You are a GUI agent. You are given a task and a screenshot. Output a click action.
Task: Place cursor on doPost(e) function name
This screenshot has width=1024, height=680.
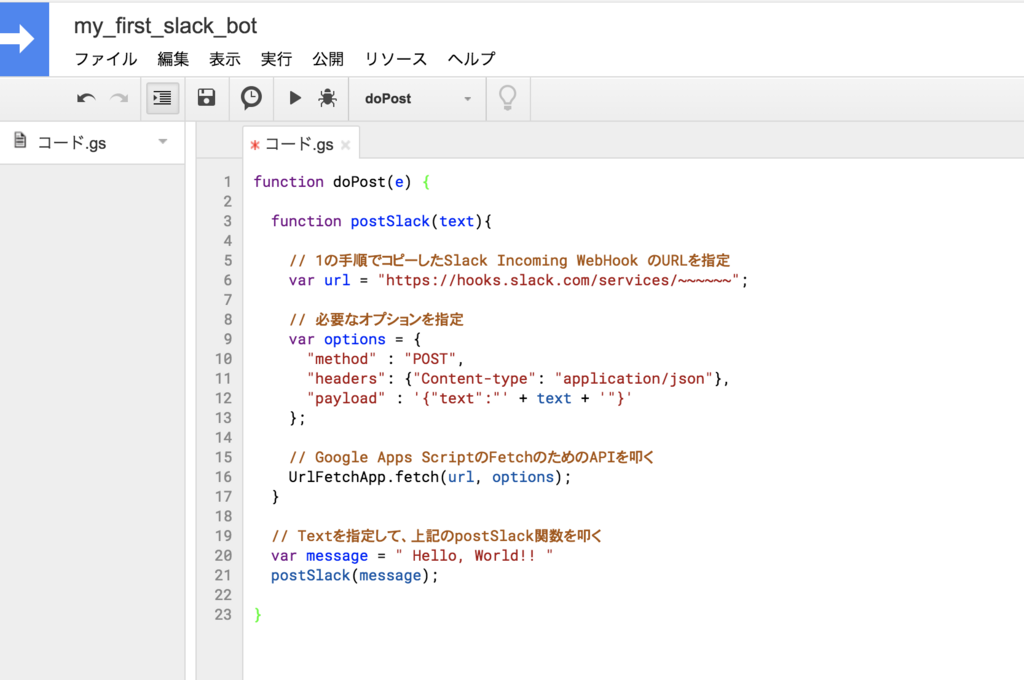(x=372, y=182)
